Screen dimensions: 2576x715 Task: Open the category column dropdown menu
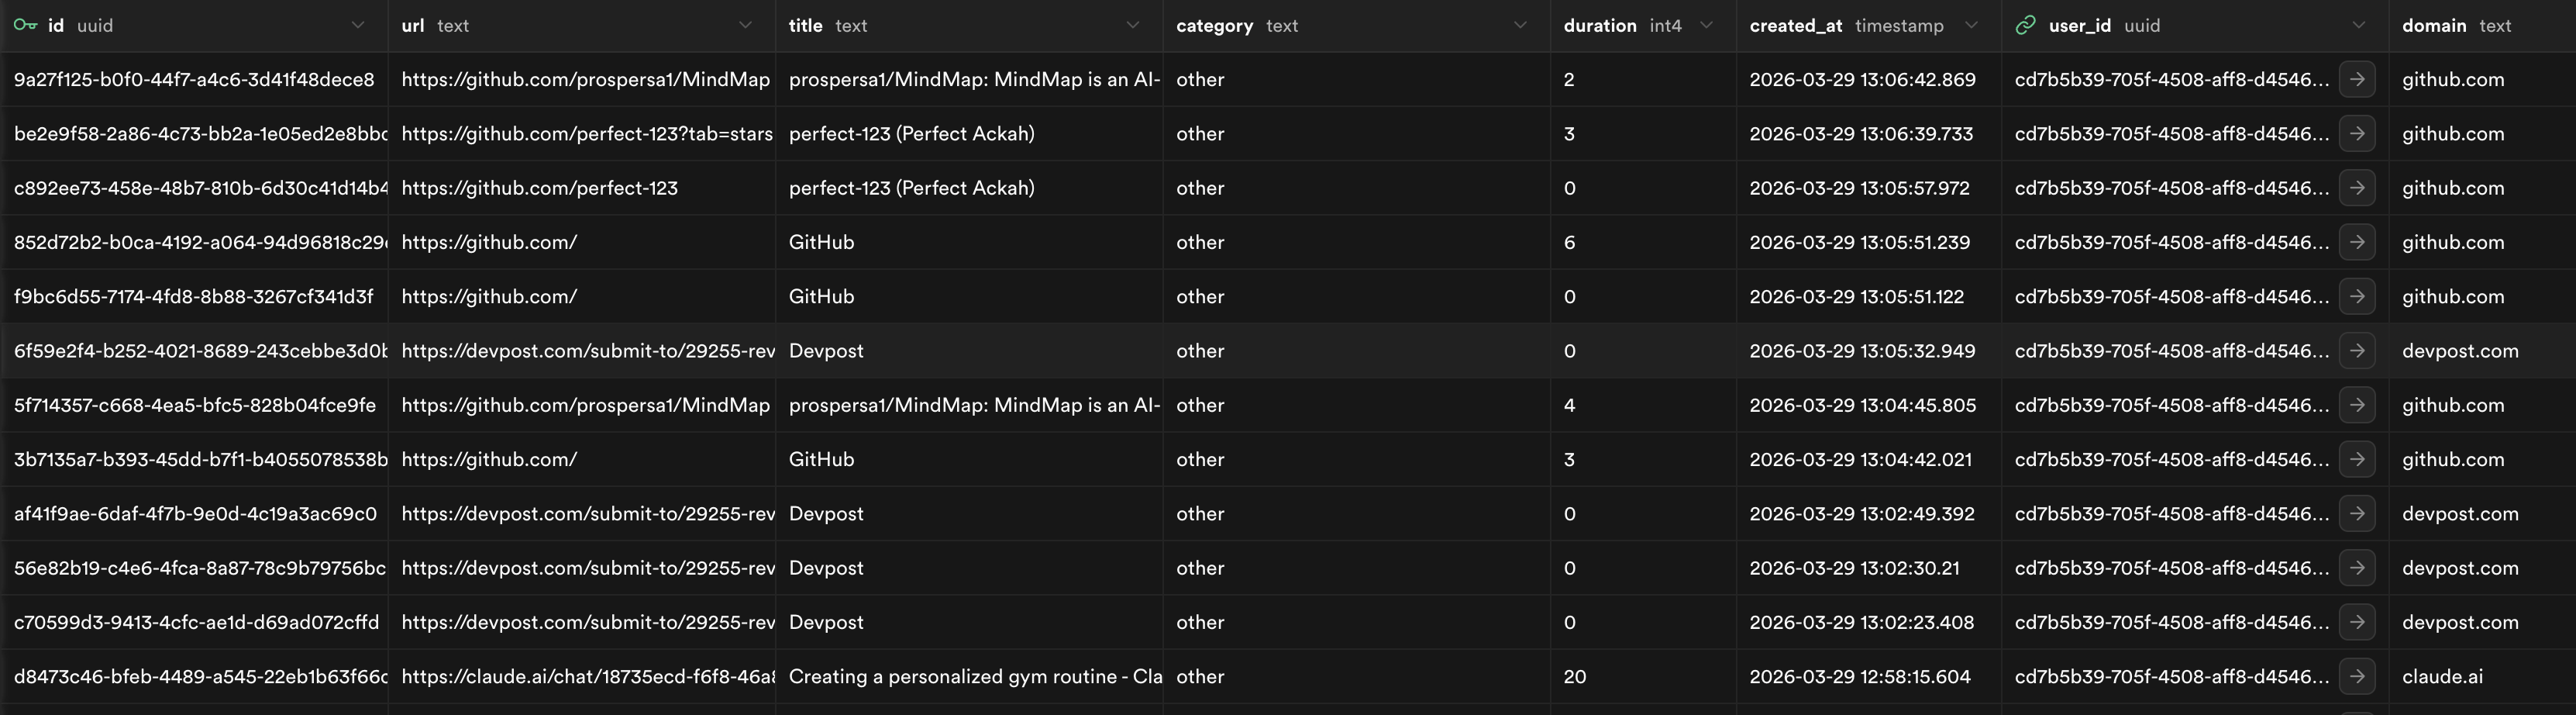click(1520, 25)
